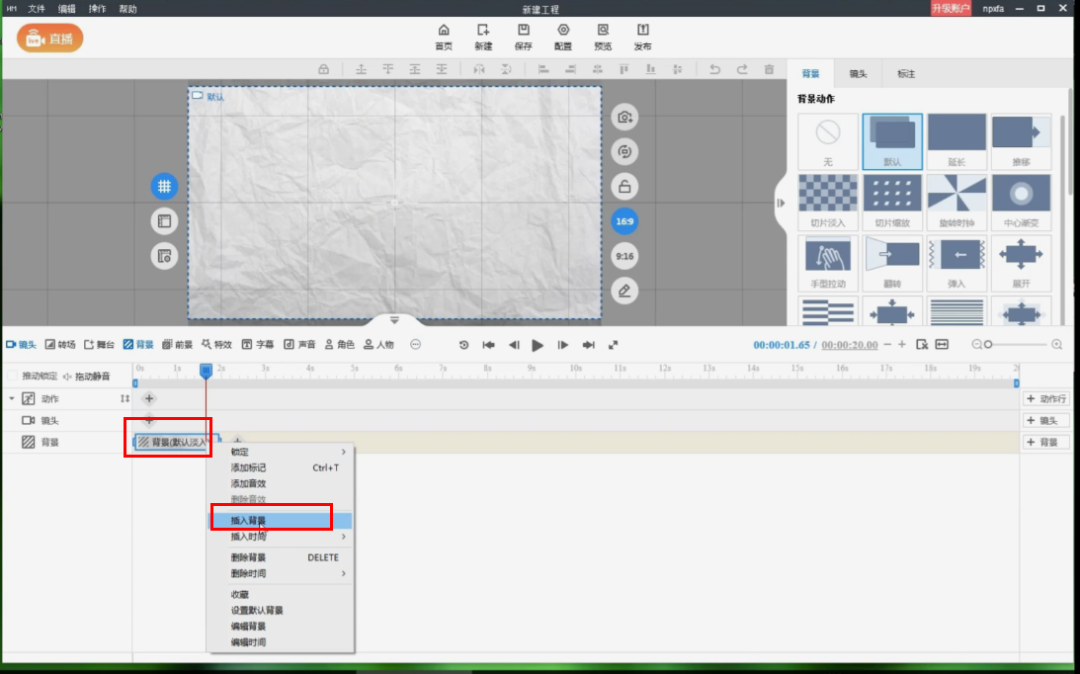Viewport: 1080px width, 674px height.
Task: Click the unlock padlock icon beside canvas
Action: (x=624, y=186)
